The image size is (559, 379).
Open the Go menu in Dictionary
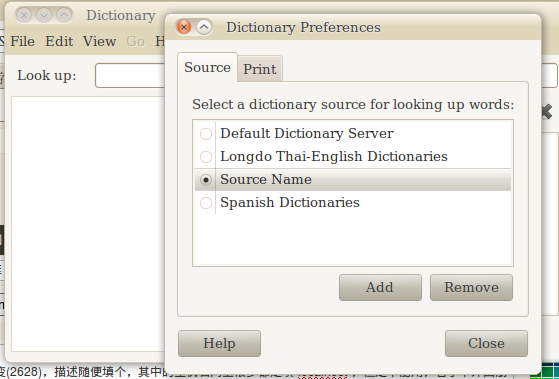[135, 41]
